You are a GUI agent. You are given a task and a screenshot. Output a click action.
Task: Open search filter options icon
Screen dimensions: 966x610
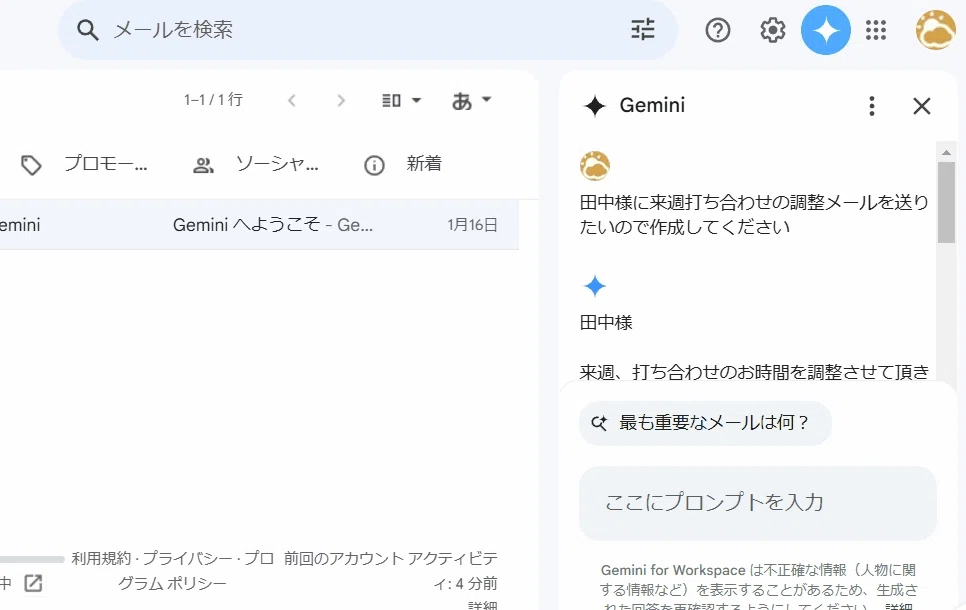tap(643, 30)
